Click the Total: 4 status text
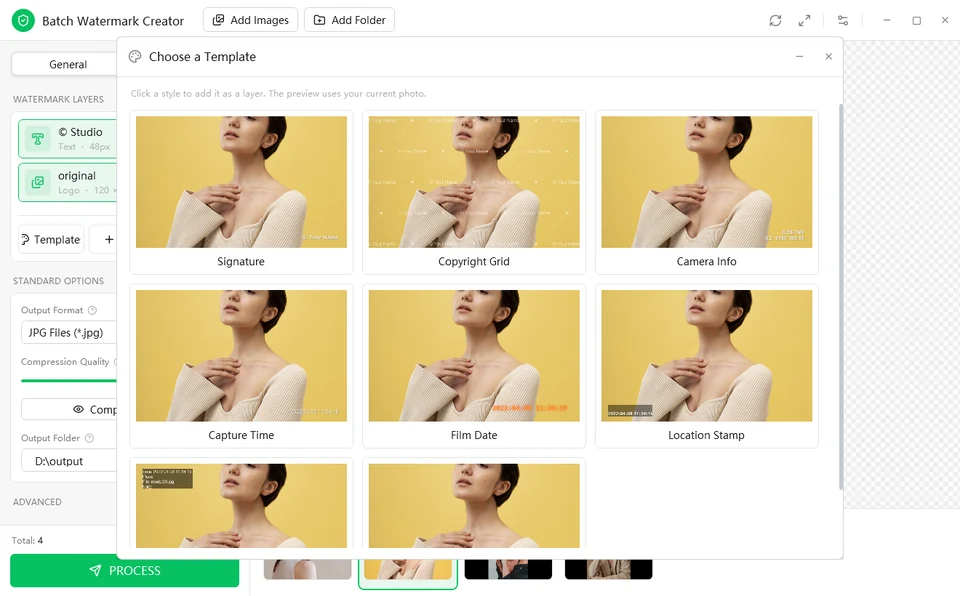 pyautogui.click(x=28, y=540)
